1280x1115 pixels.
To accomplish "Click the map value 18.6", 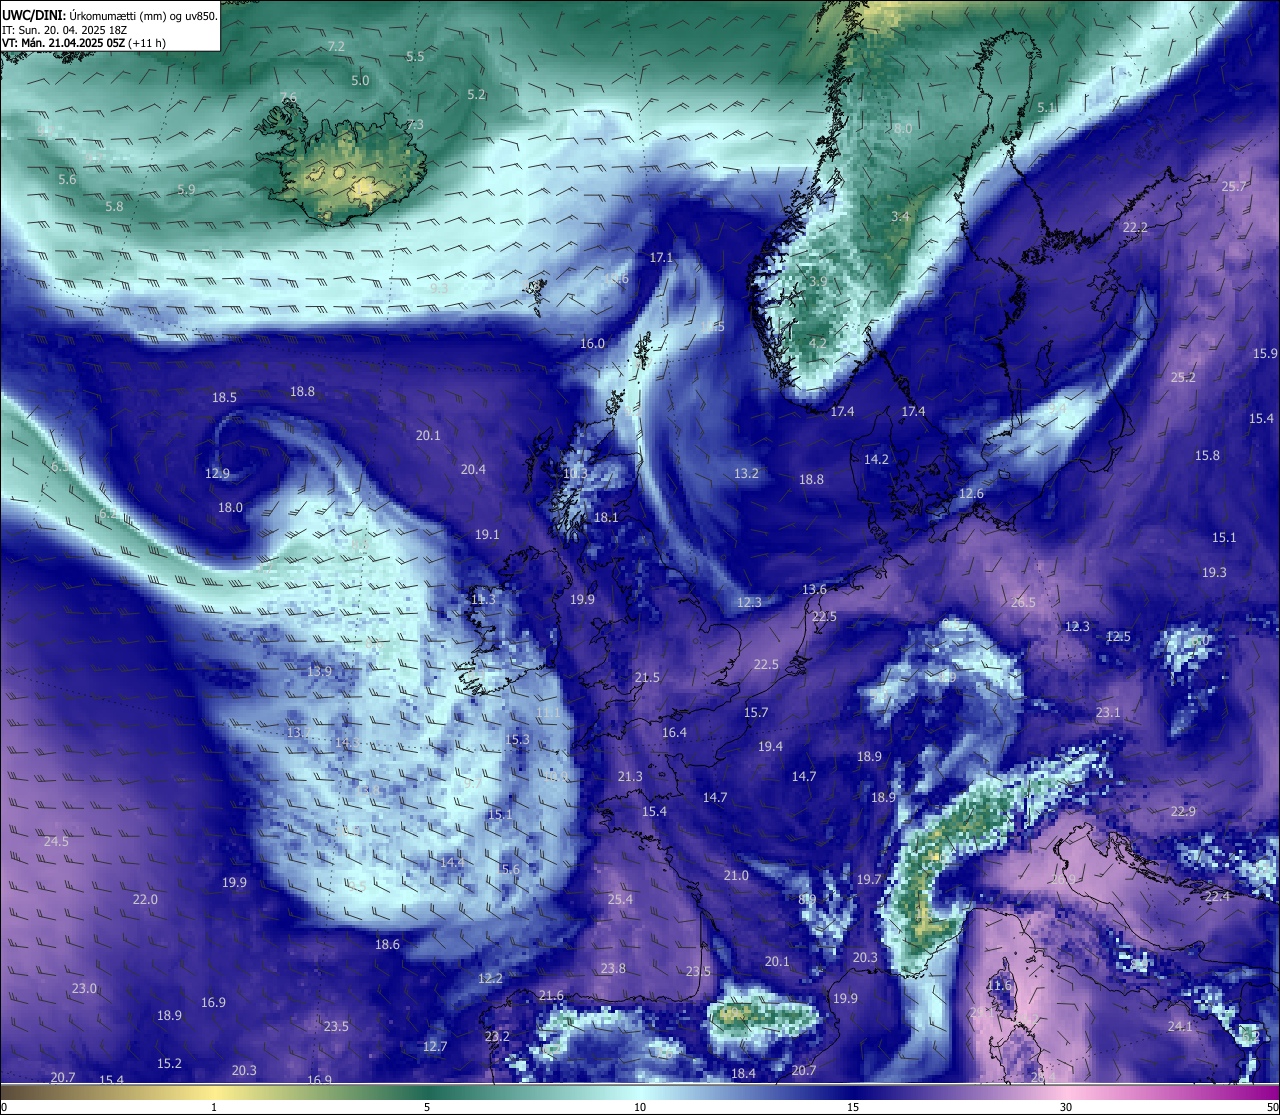I will pyautogui.click(x=387, y=945).
